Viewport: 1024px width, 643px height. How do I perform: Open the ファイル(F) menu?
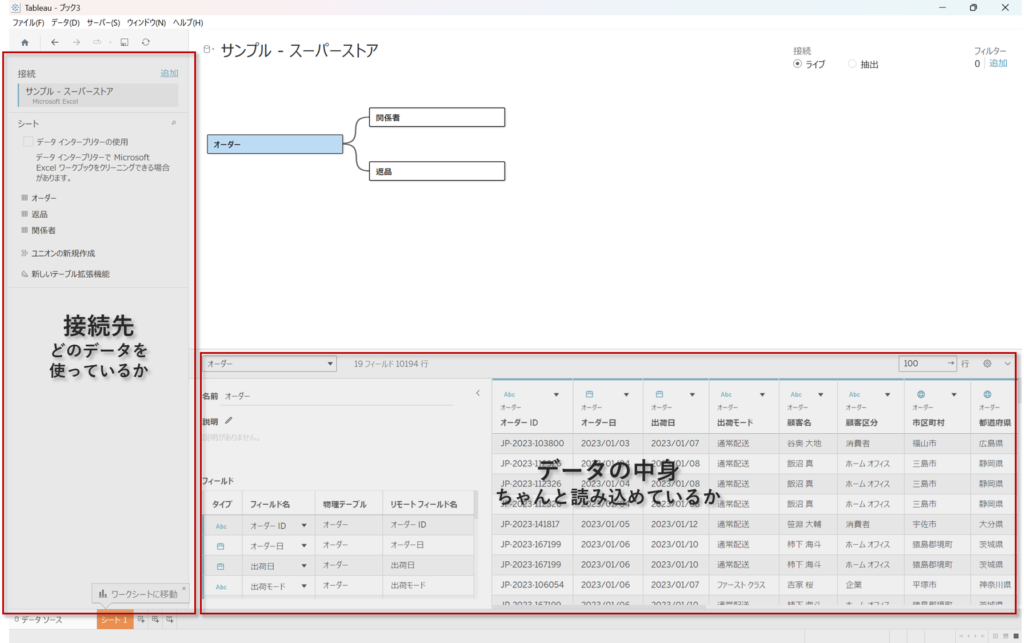(x=28, y=22)
